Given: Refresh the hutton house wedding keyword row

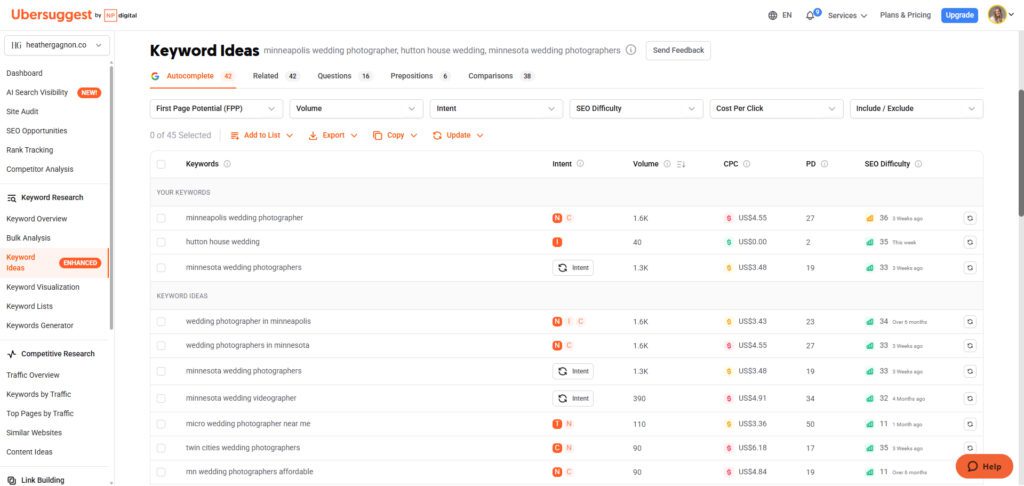Looking at the screenshot, I should pos(970,242).
